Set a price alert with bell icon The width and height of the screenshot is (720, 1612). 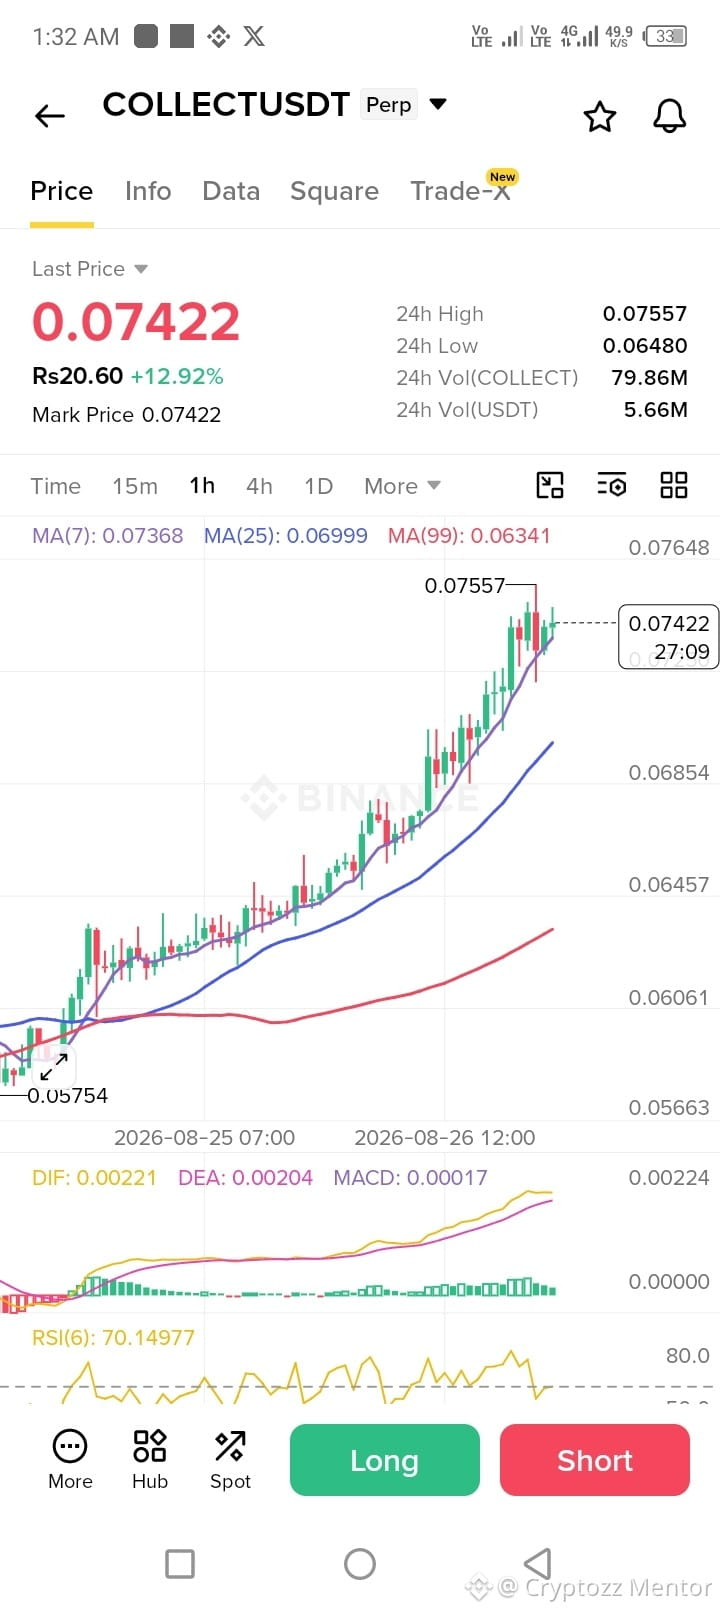[670, 116]
